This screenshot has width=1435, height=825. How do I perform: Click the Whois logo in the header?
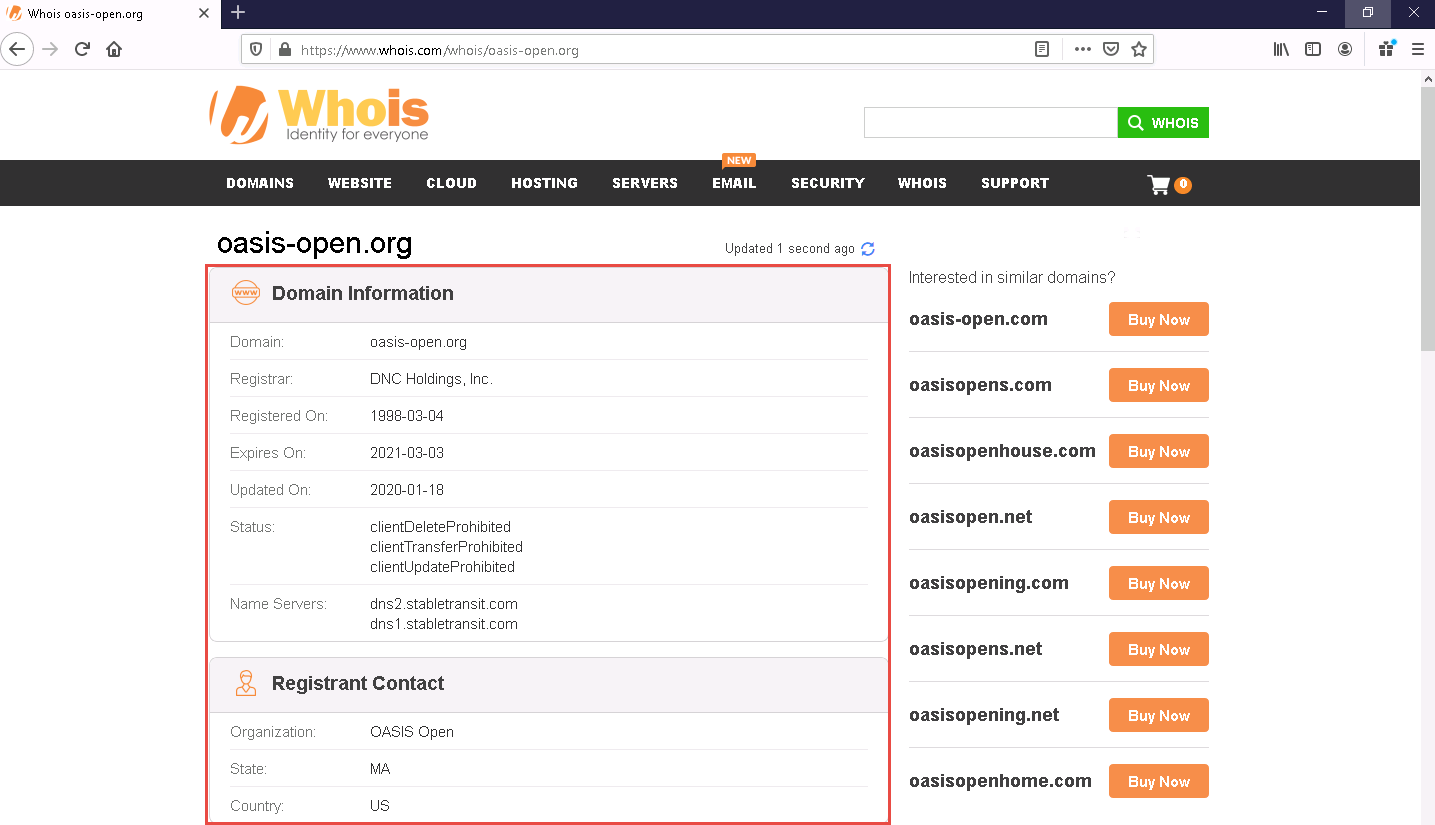click(319, 114)
